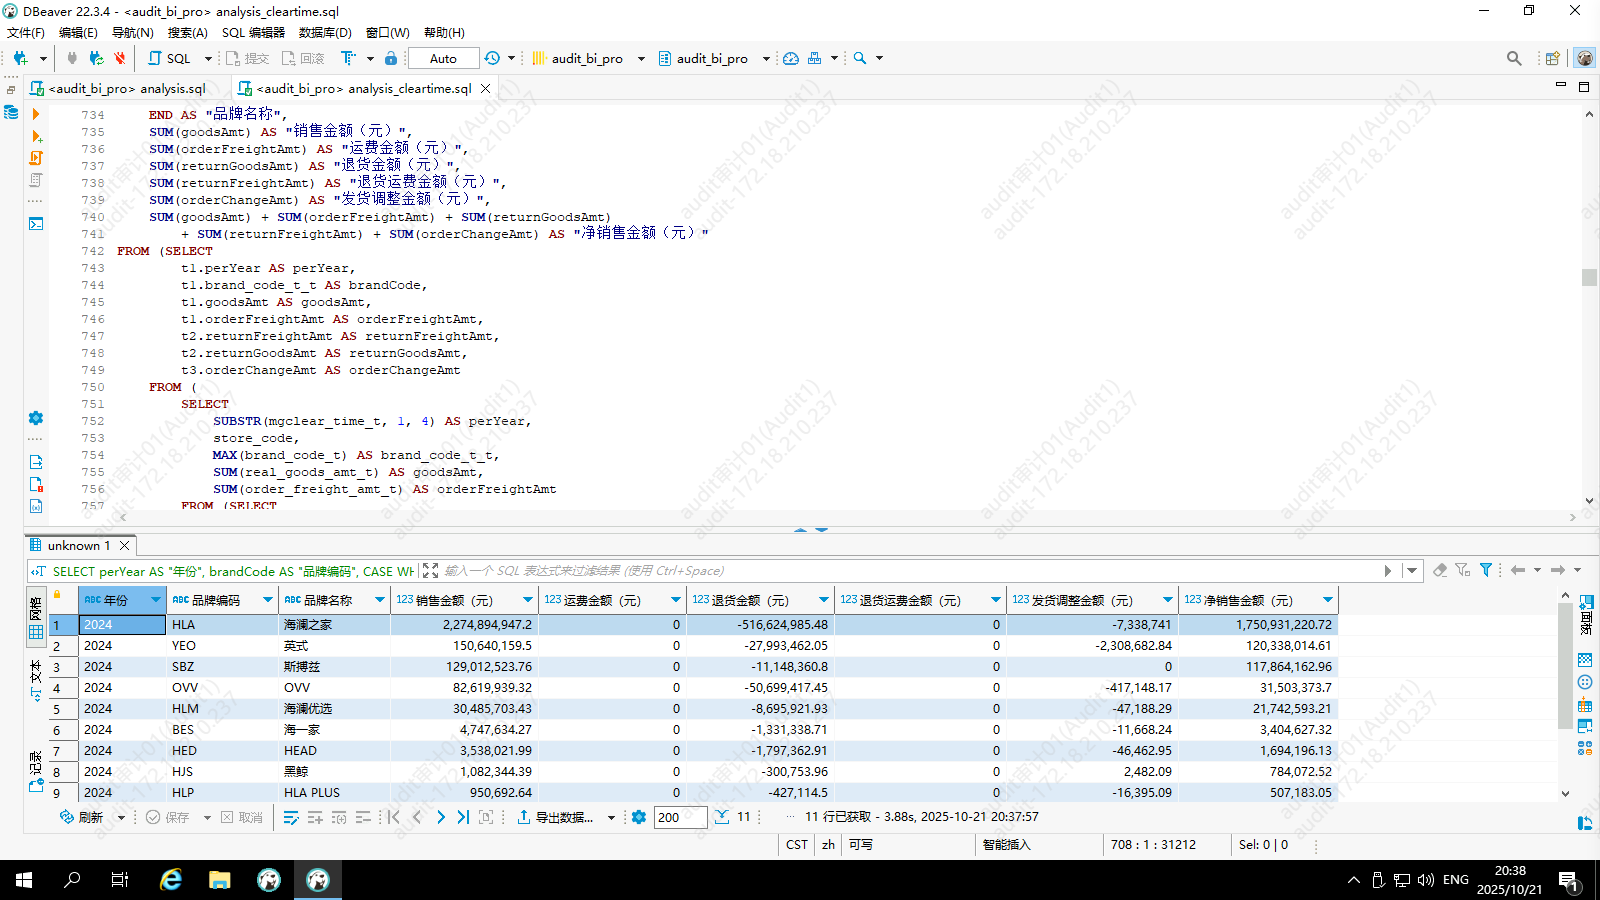The image size is (1600, 900).
Task: Expand the 品牌名称 column filter arrow
Action: coord(380,600)
